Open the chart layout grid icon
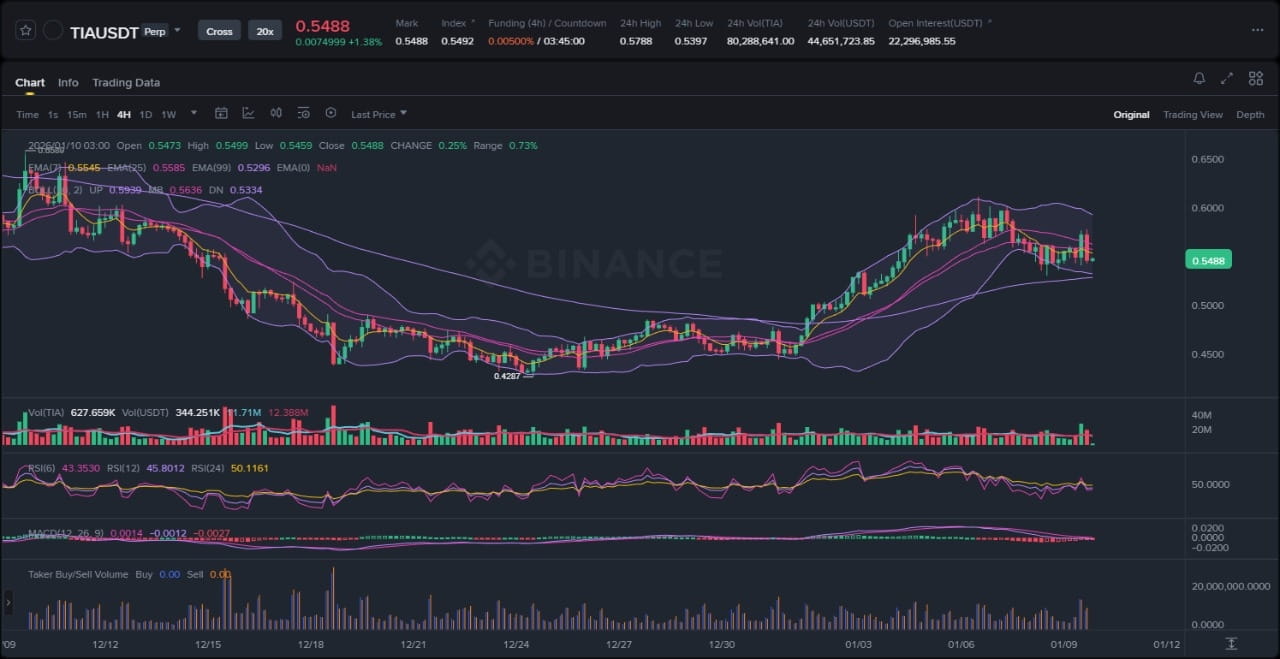This screenshot has height=659, width=1280. (1256, 78)
